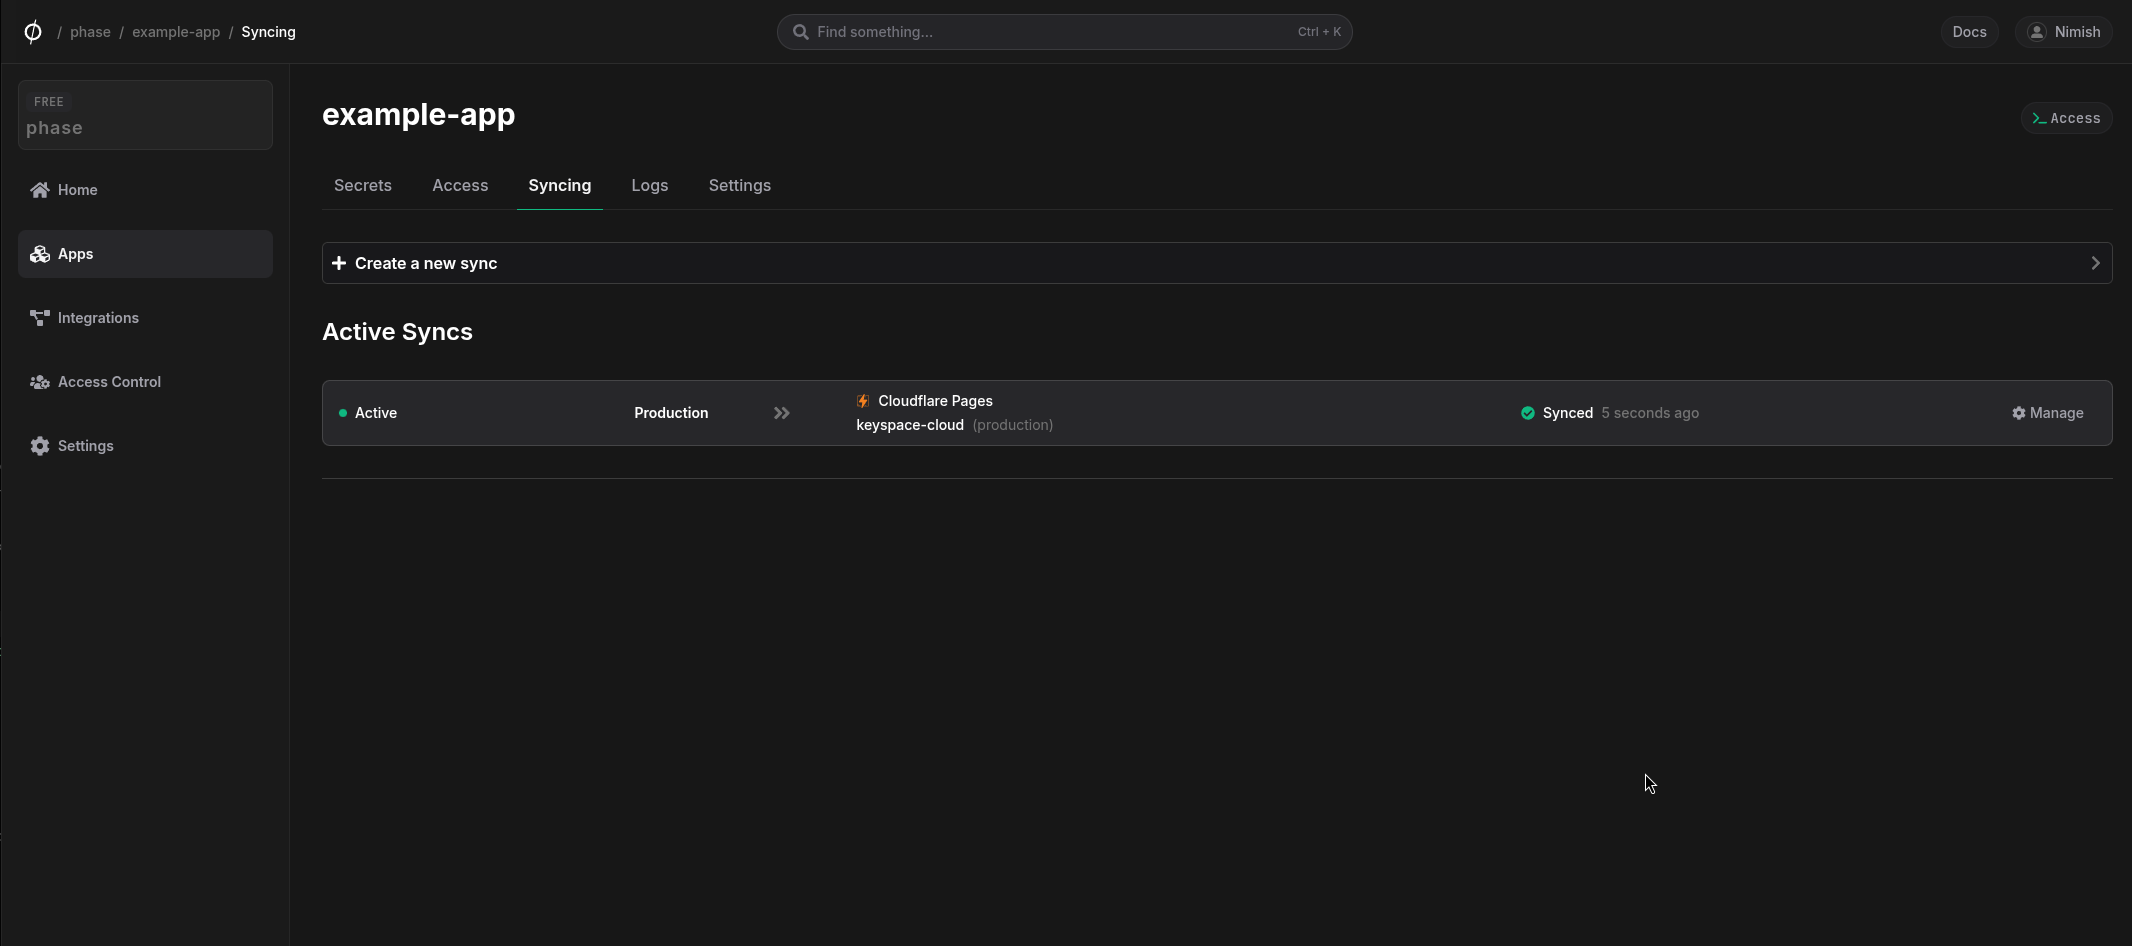Image resolution: width=2132 pixels, height=946 pixels.
Task: Click the Access button near the top right
Action: click(x=2066, y=117)
